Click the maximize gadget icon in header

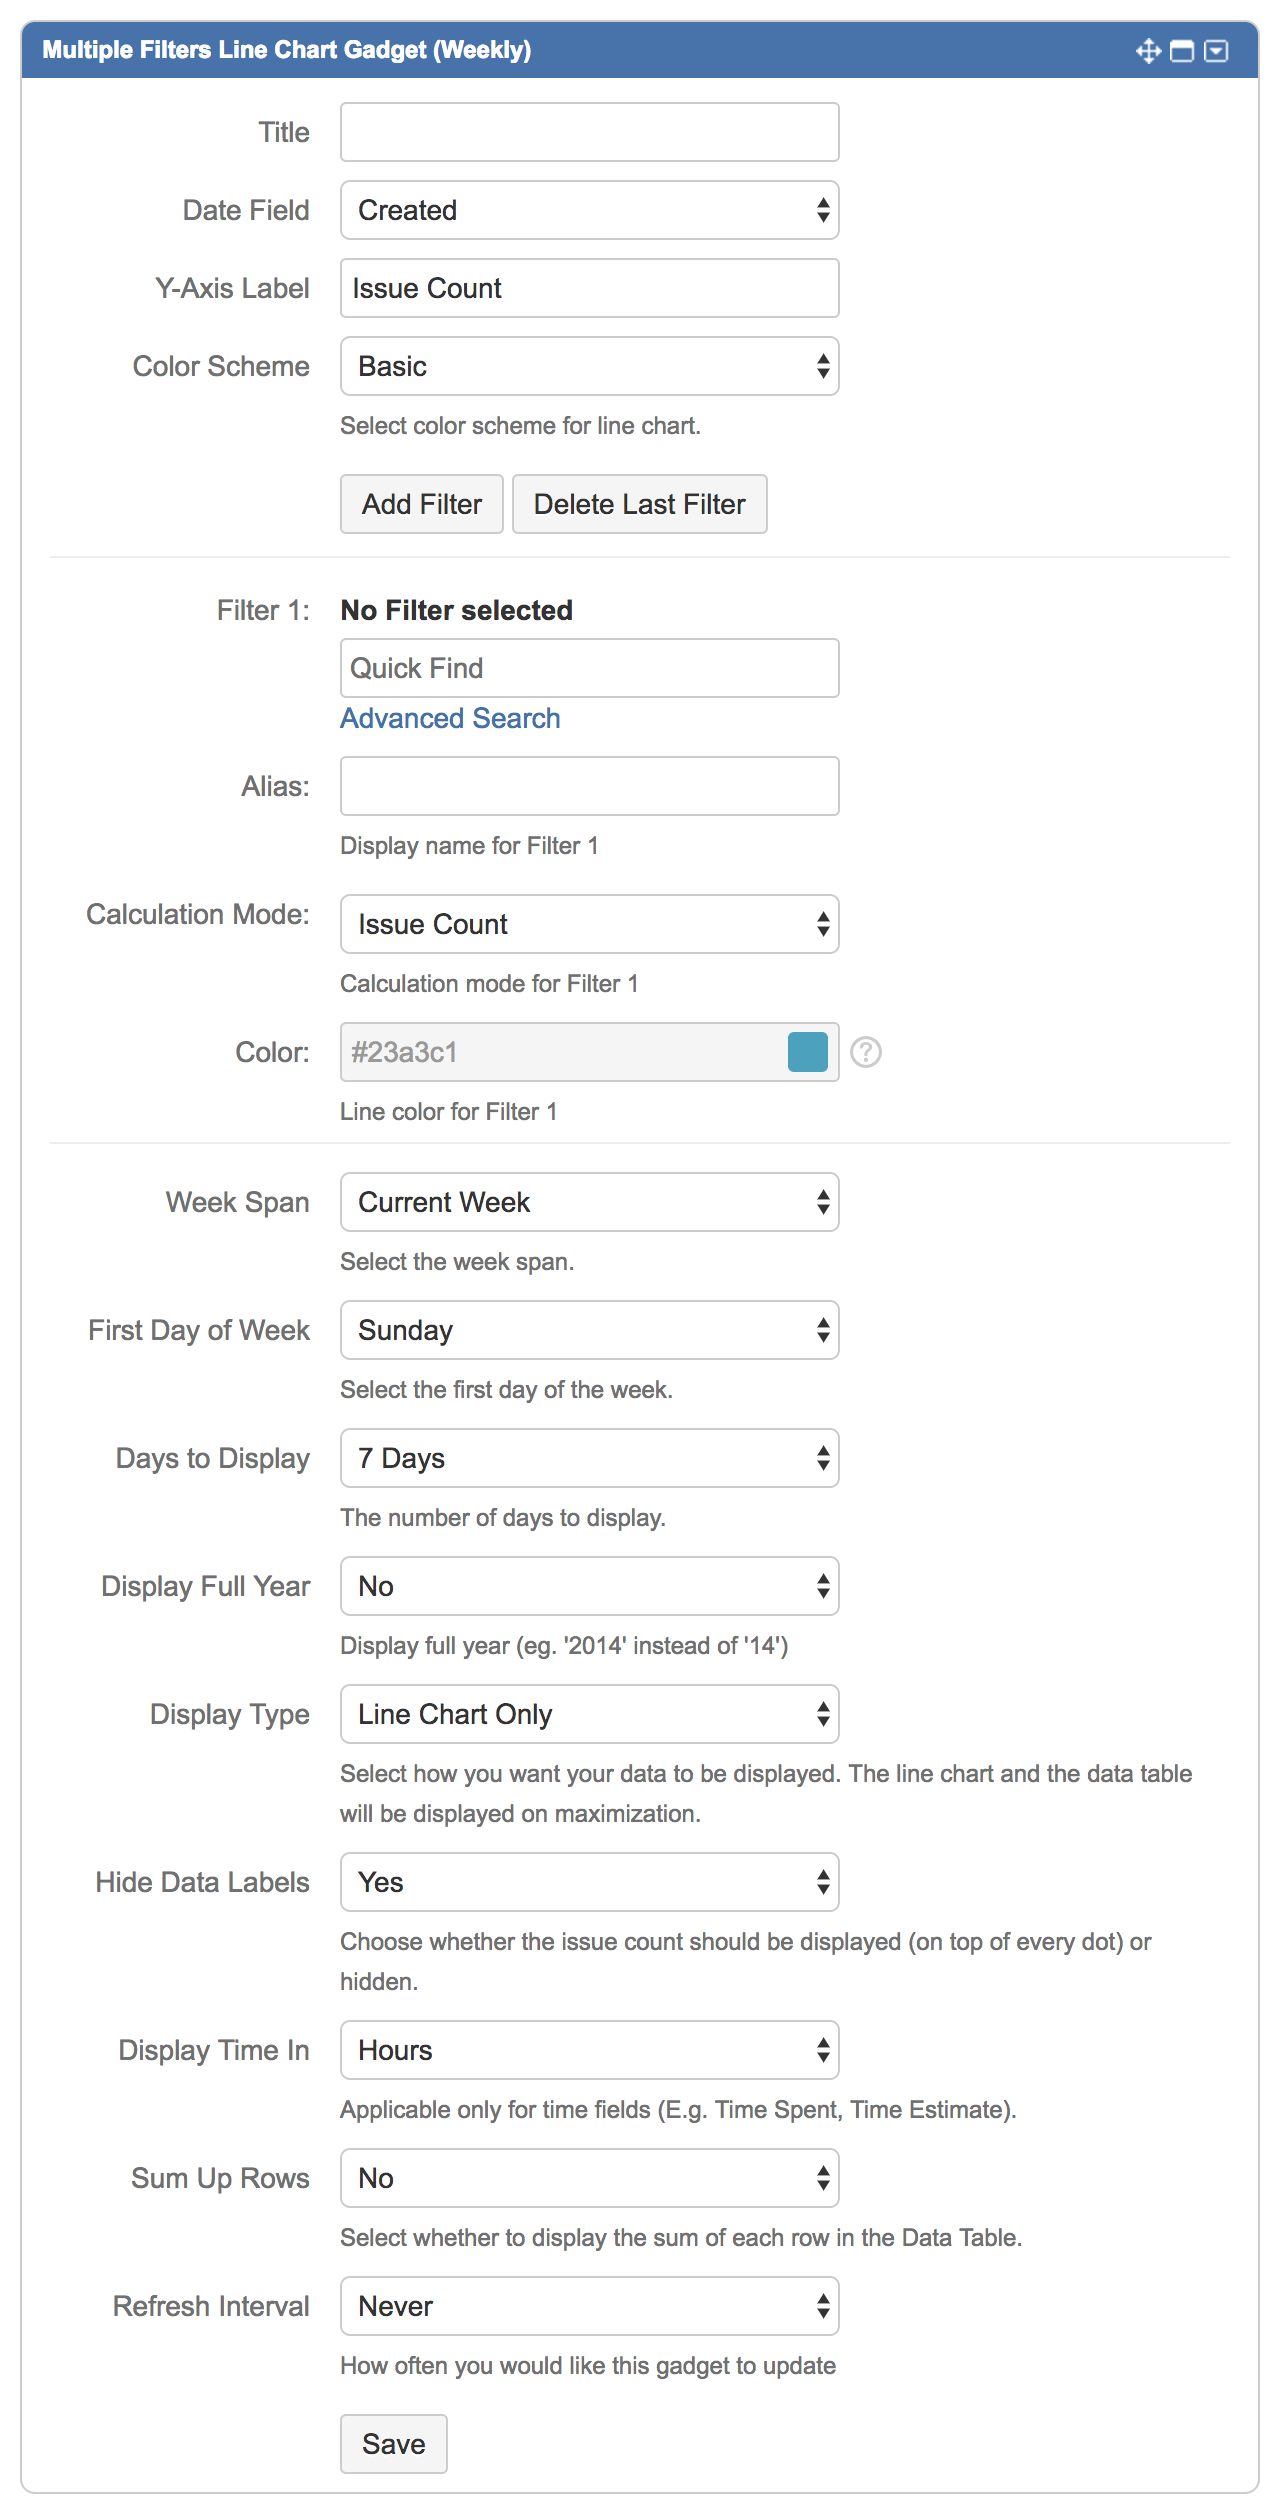[1182, 51]
